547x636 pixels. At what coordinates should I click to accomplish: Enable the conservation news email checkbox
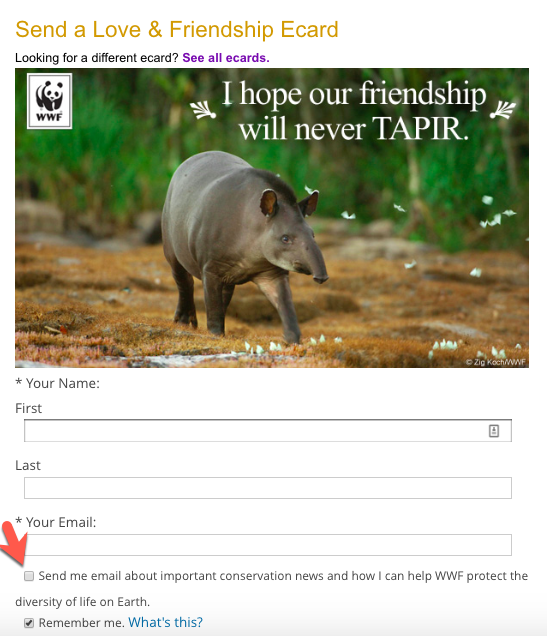[29, 576]
